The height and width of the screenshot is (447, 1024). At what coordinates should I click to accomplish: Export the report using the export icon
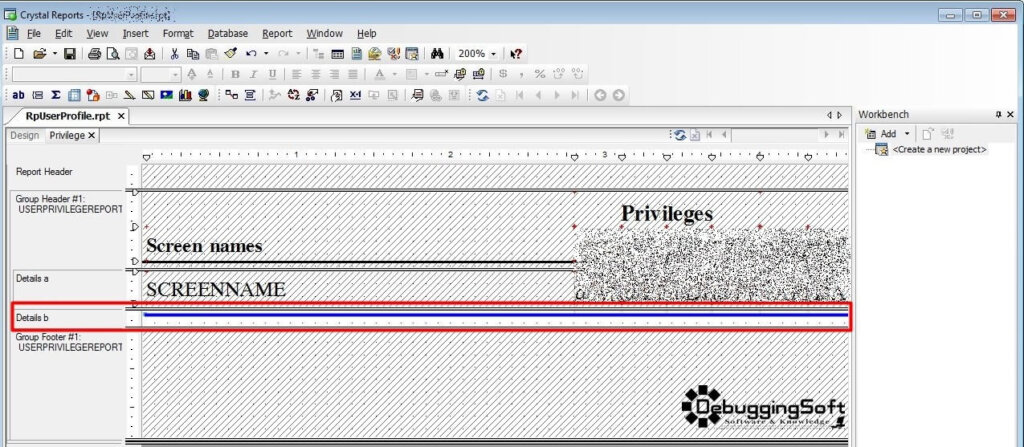150,54
